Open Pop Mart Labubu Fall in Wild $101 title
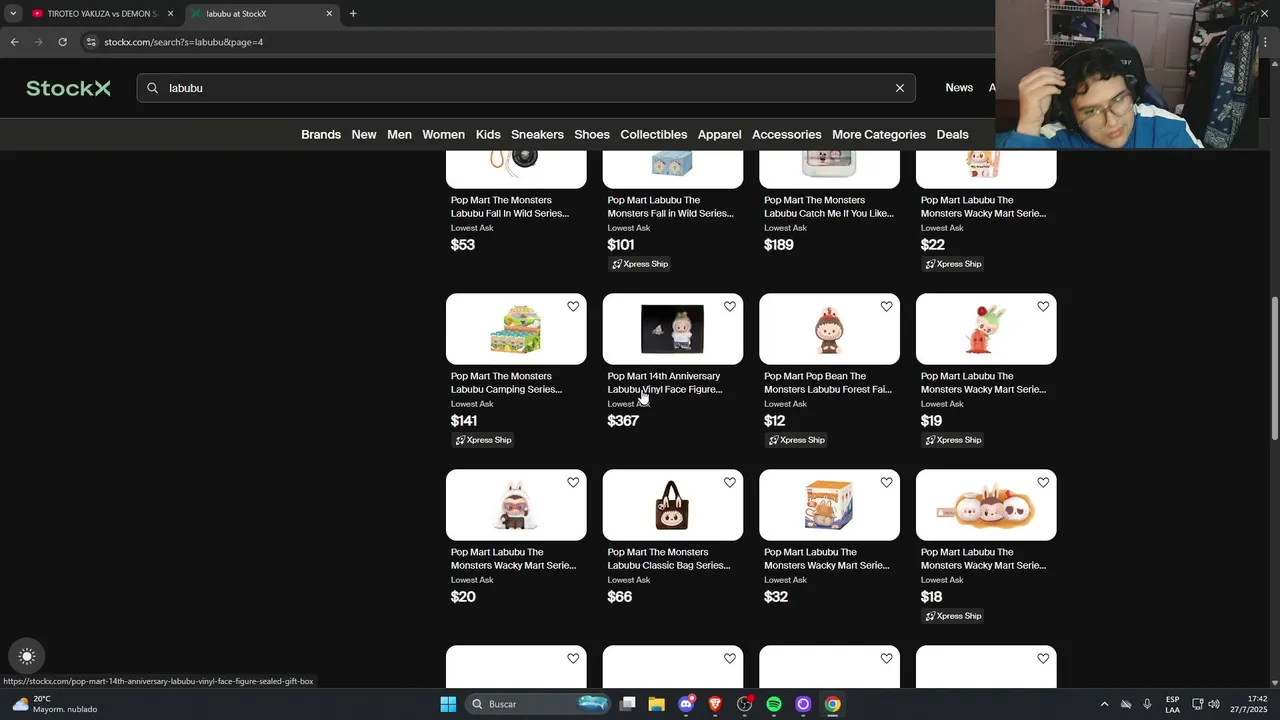The width and height of the screenshot is (1280, 720). click(670, 207)
